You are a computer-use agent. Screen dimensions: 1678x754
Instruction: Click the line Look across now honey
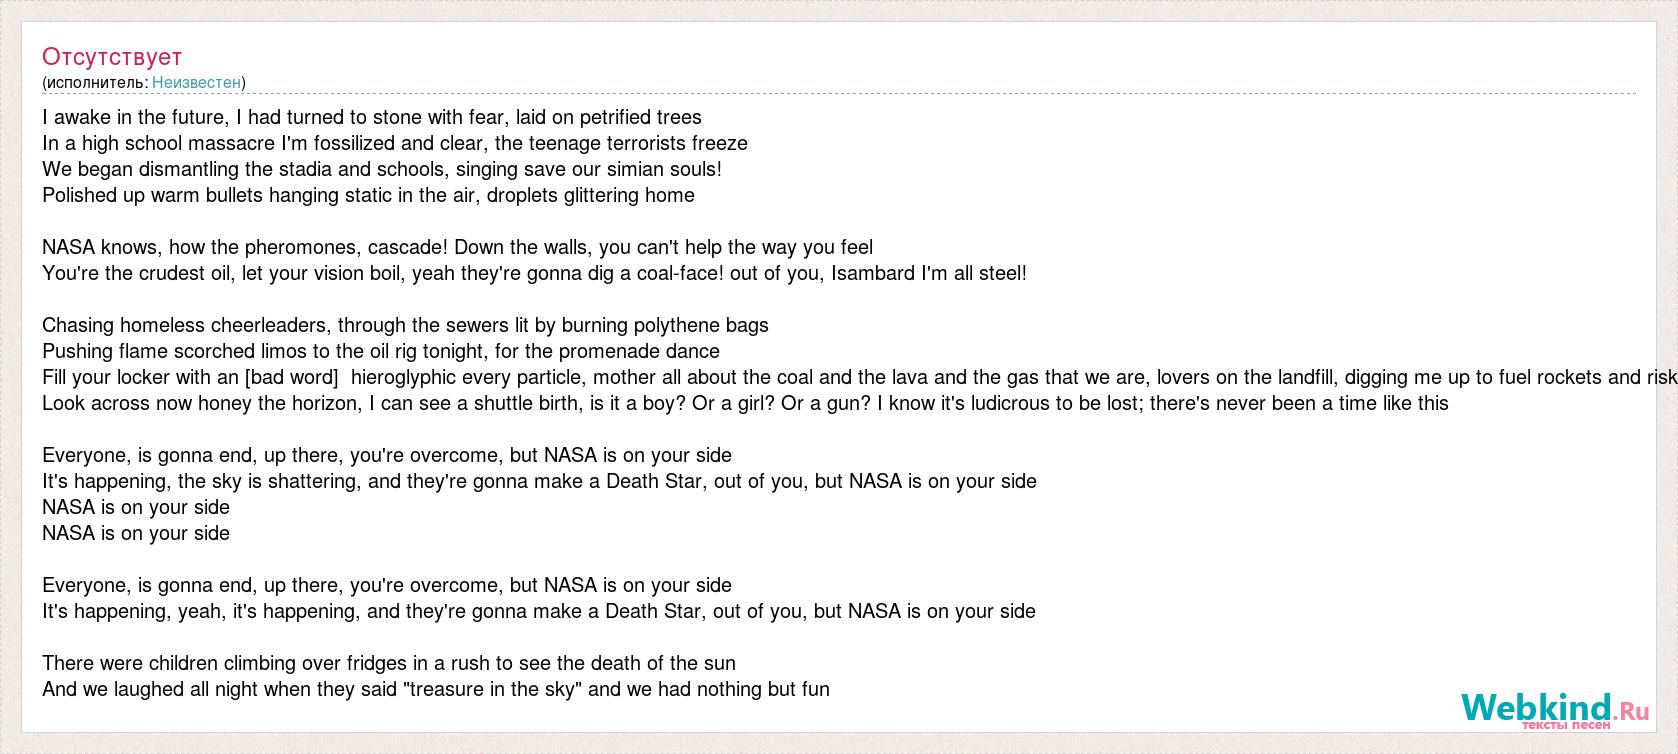(x=745, y=403)
